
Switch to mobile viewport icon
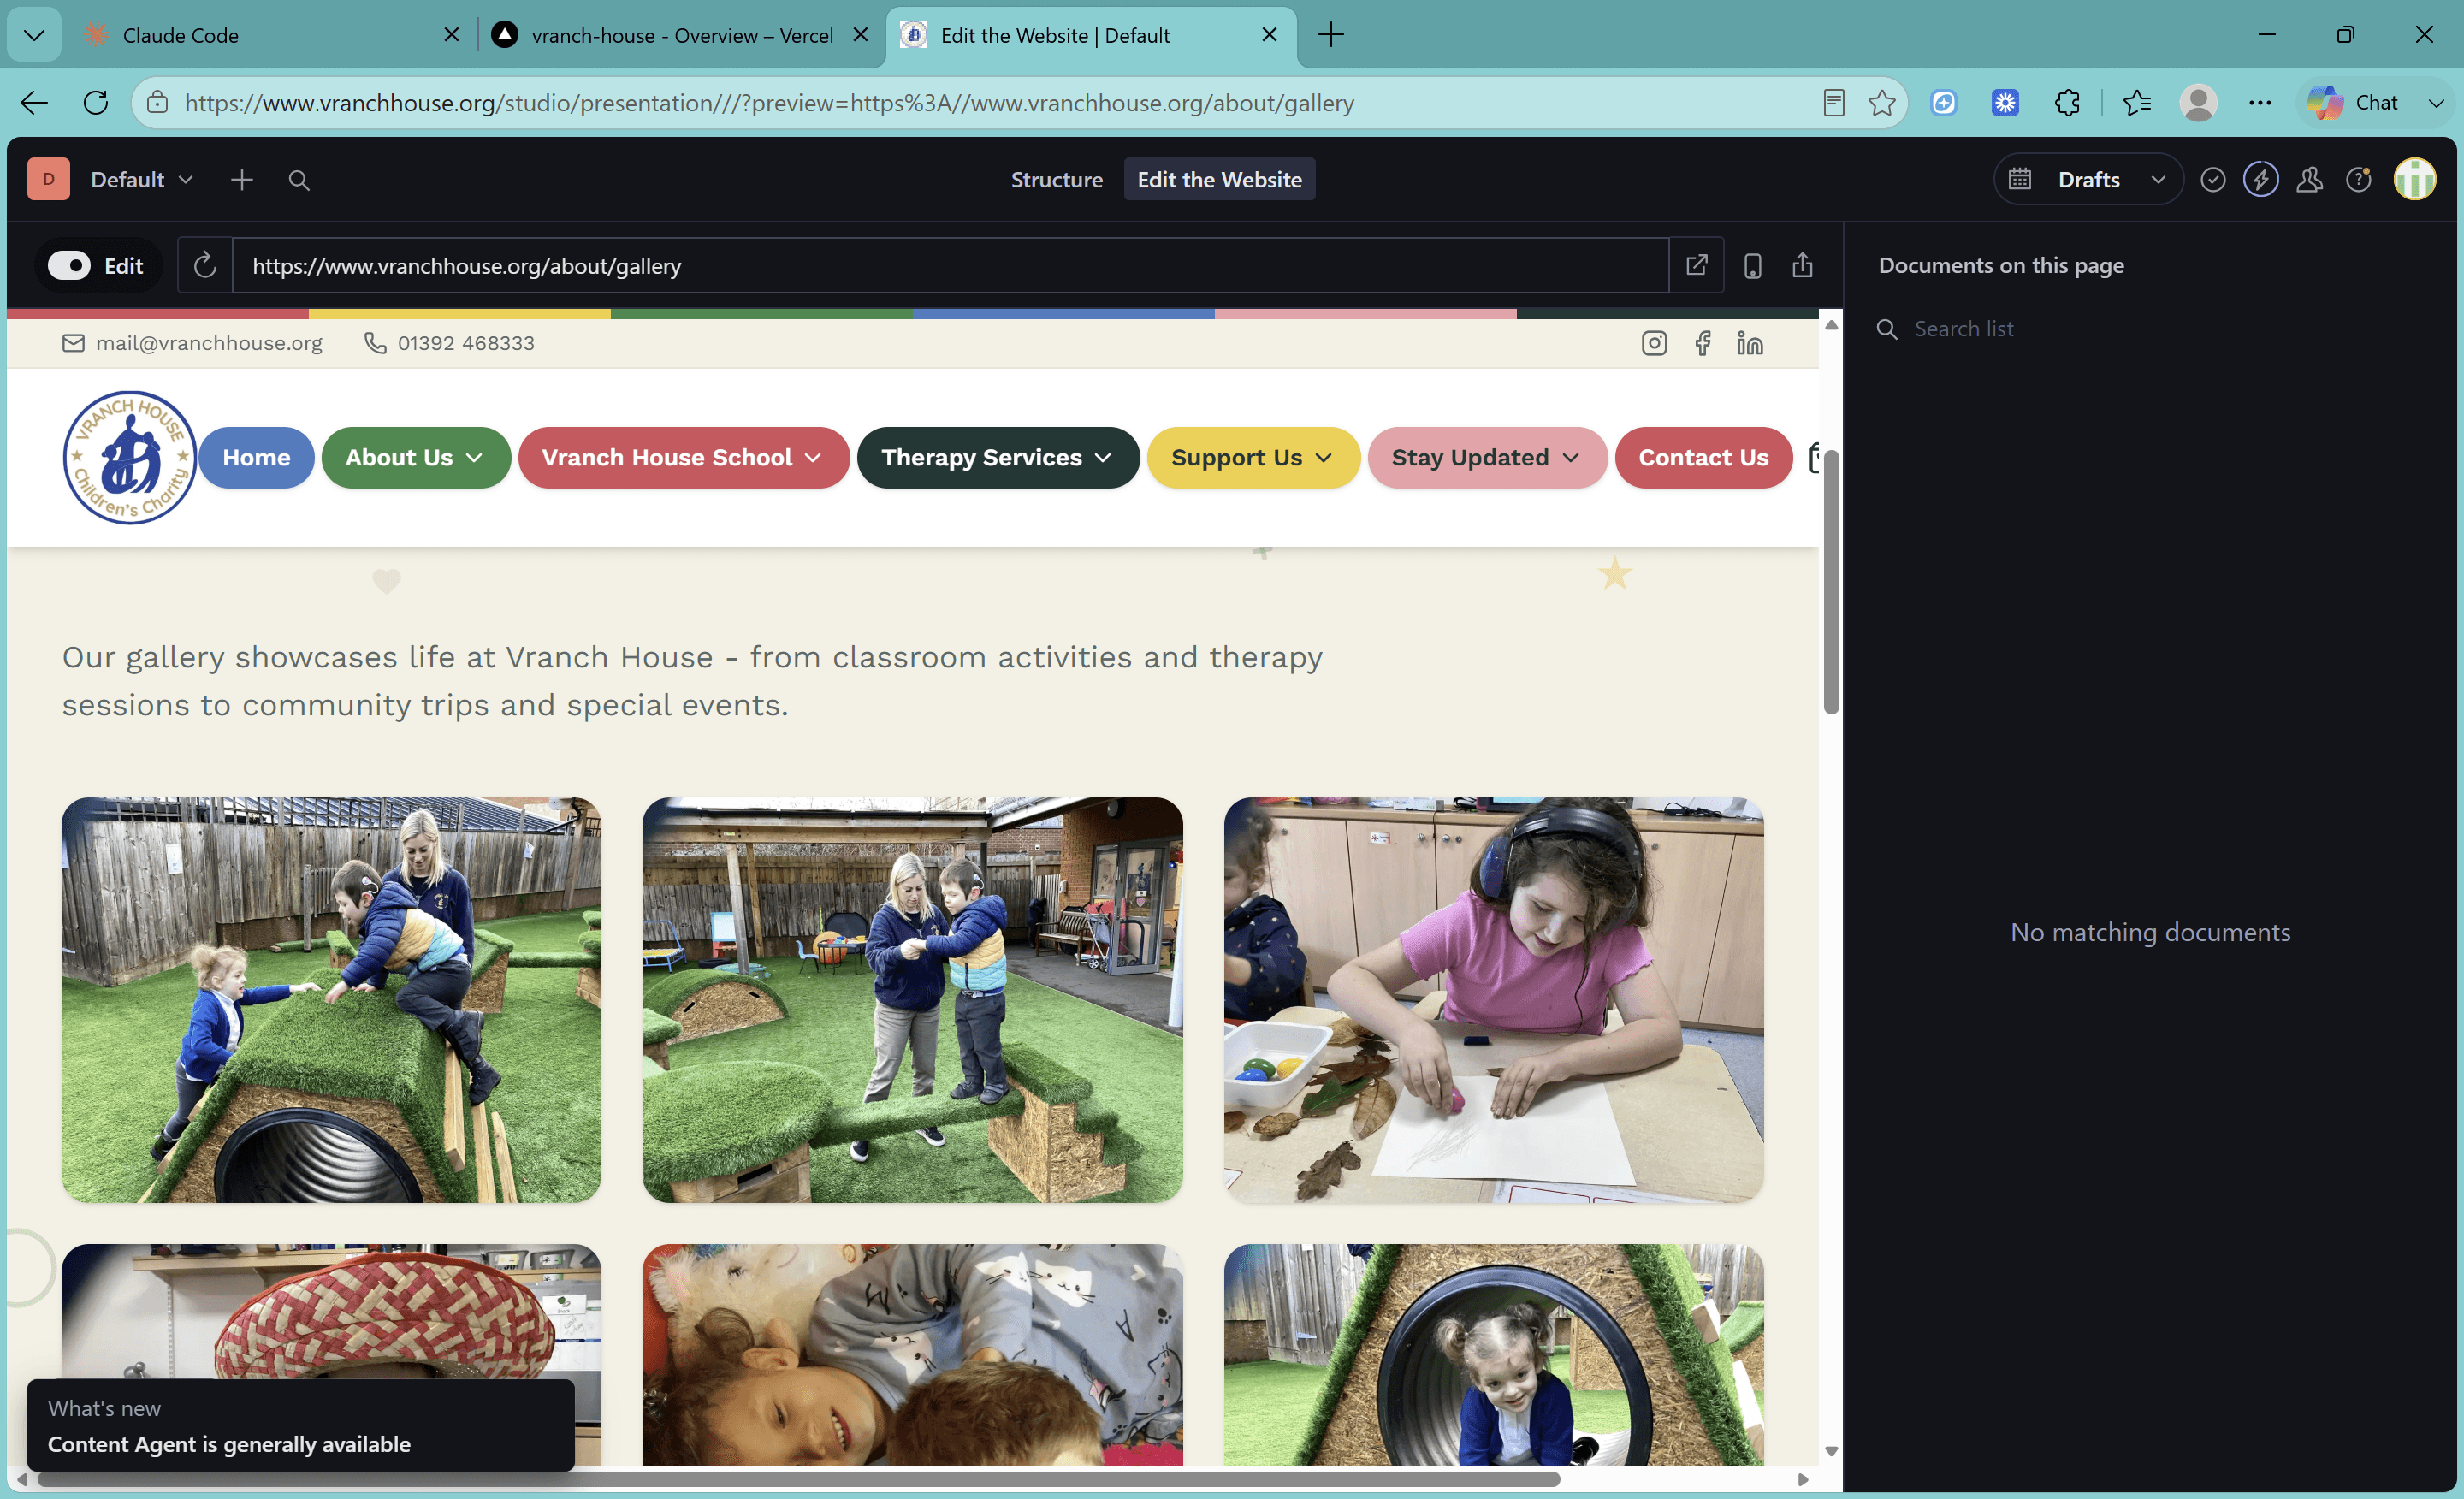pyautogui.click(x=1752, y=265)
